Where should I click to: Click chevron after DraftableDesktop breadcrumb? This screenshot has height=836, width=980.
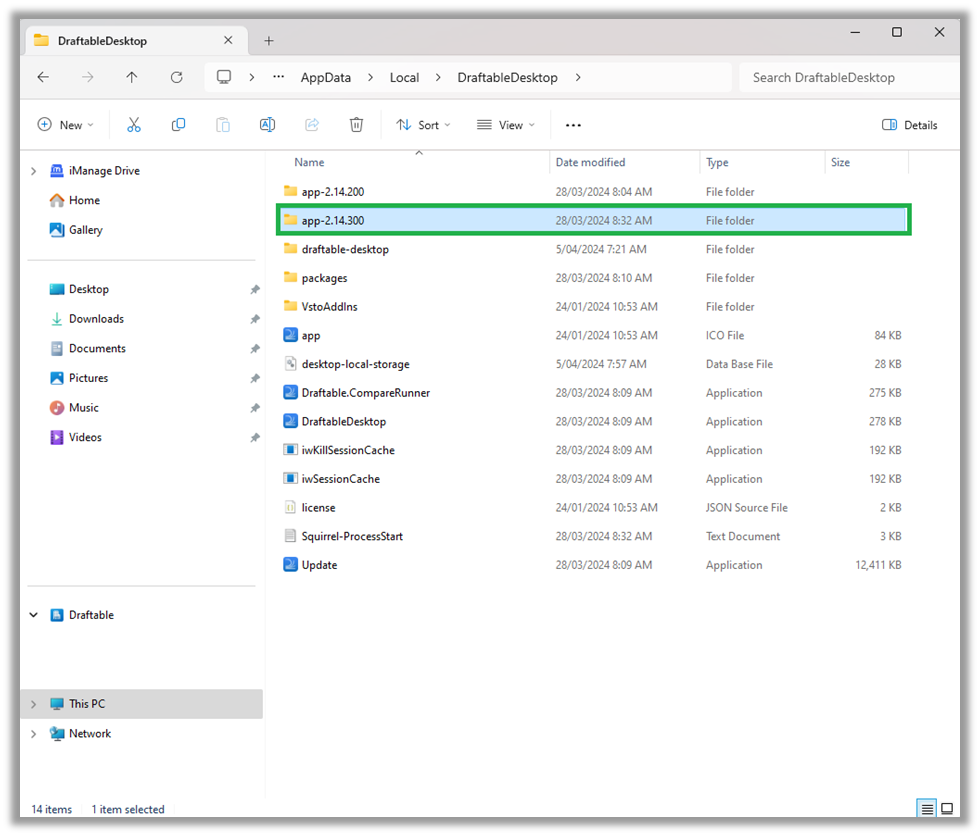578,77
